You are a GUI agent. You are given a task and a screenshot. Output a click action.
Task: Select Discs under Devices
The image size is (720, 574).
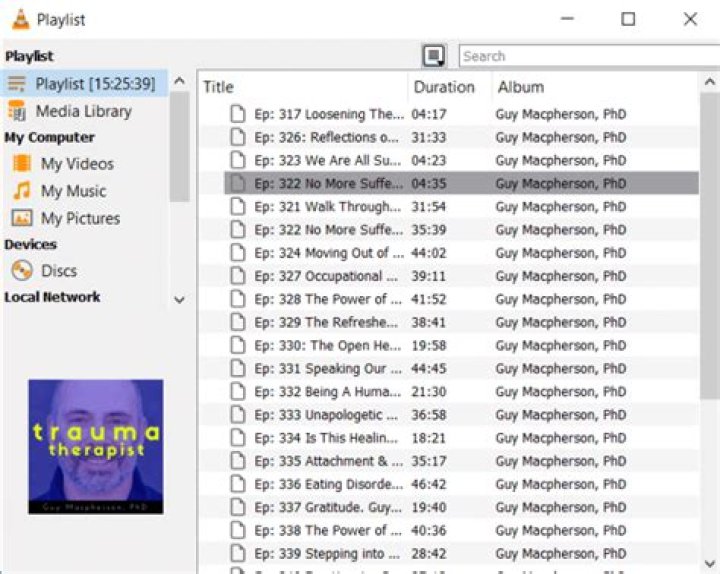[x=58, y=271]
